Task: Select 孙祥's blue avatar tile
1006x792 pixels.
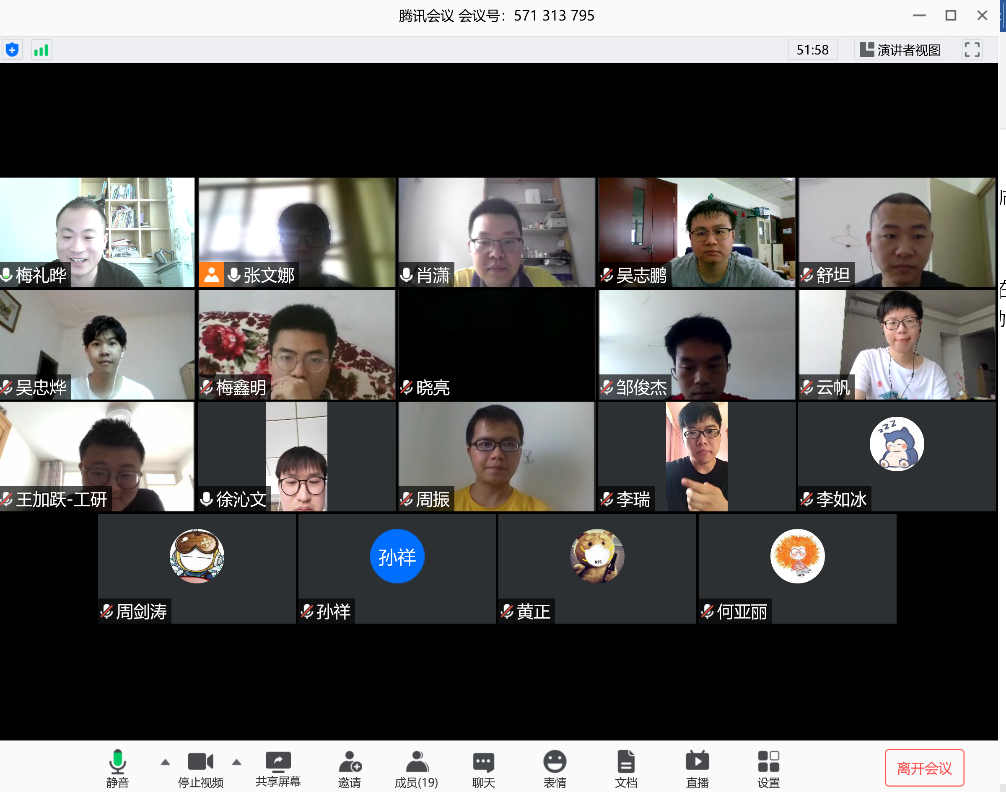Action: tap(397, 557)
